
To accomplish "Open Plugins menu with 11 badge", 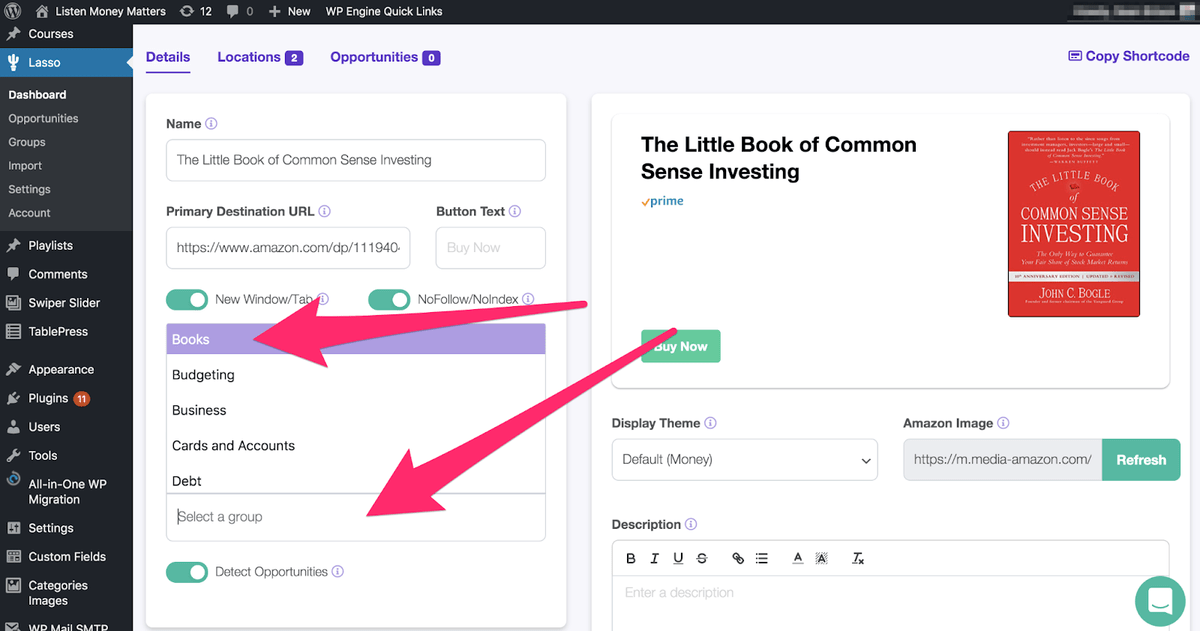I will pos(48,398).
